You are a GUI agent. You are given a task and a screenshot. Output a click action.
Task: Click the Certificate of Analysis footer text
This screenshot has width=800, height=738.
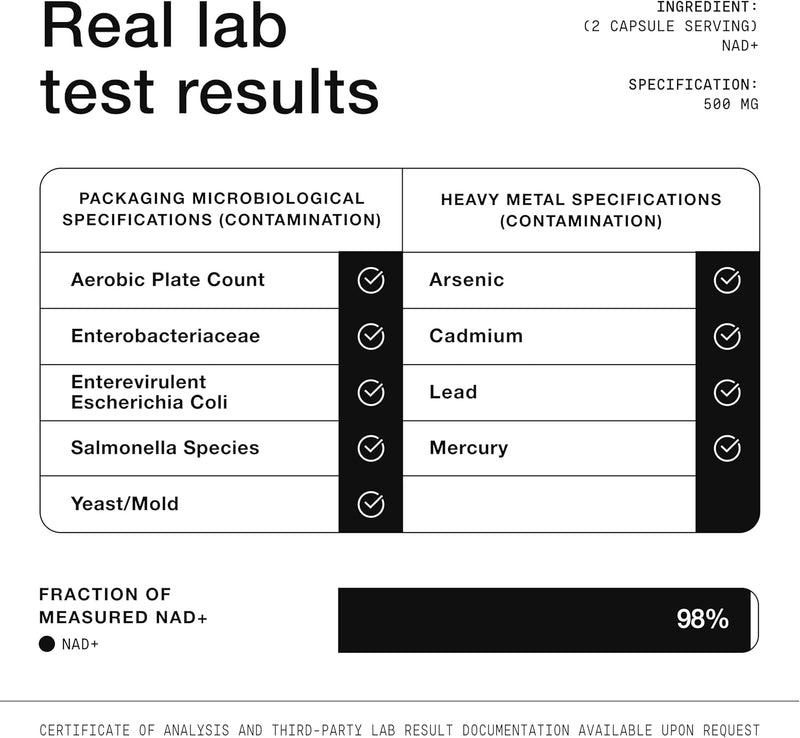point(399,730)
